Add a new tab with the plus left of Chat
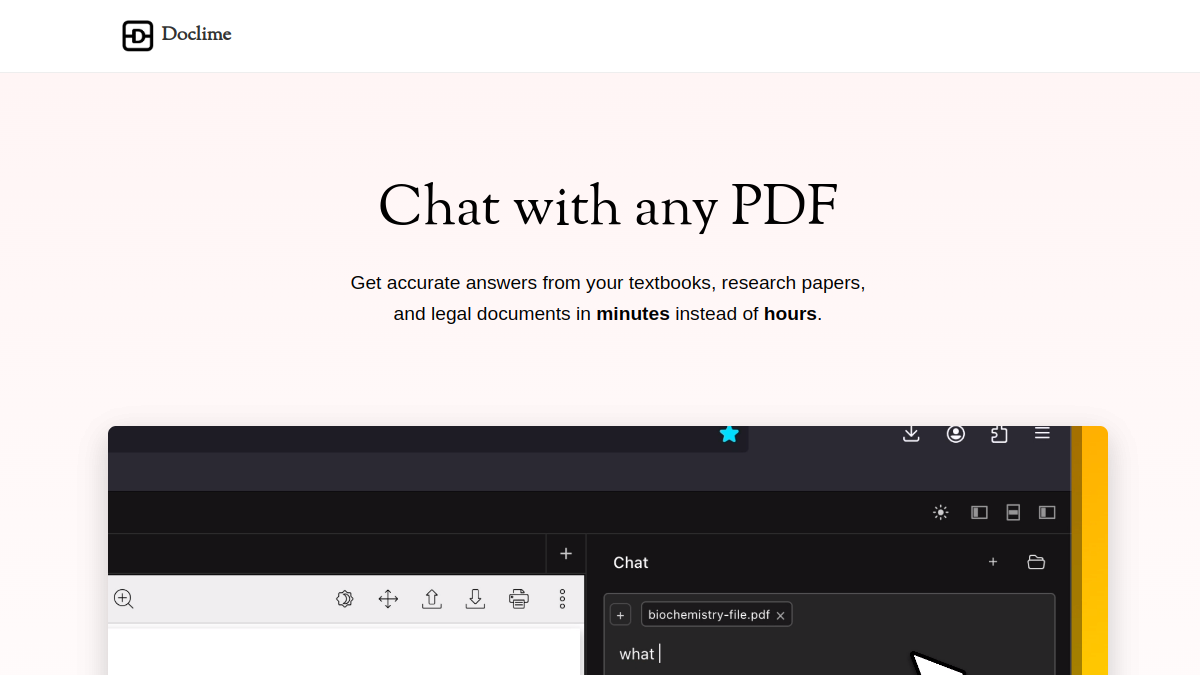 (566, 553)
